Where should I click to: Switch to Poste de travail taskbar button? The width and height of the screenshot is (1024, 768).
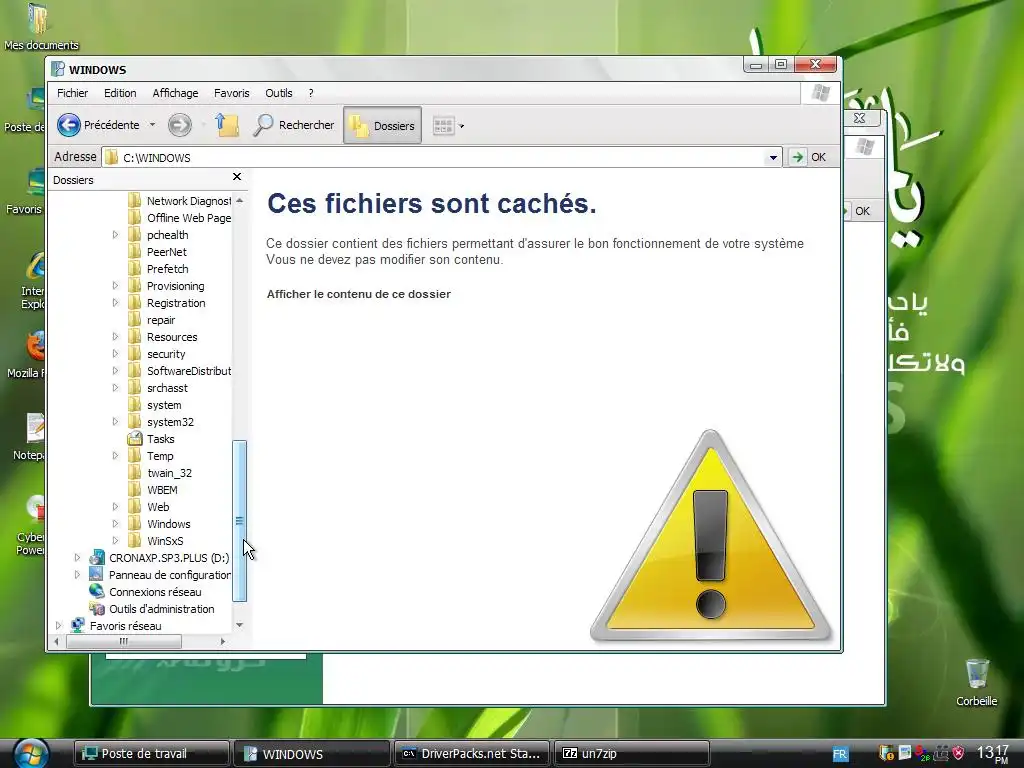point(152,754)
